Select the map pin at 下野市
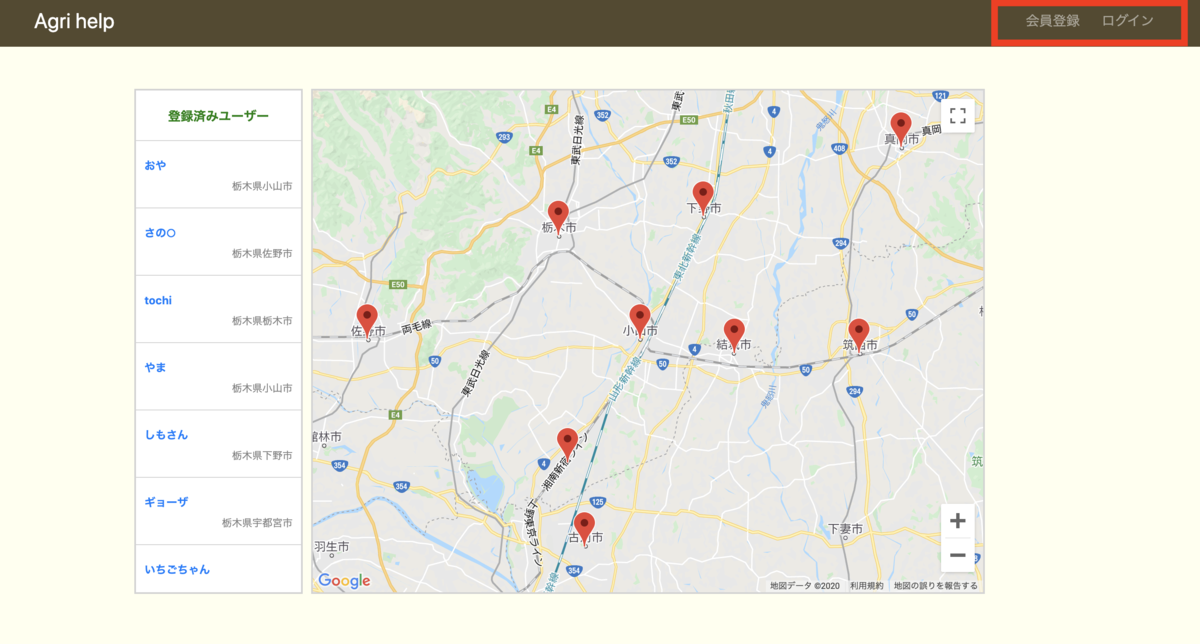This screenshot has height=644, width=1200. 703,198
